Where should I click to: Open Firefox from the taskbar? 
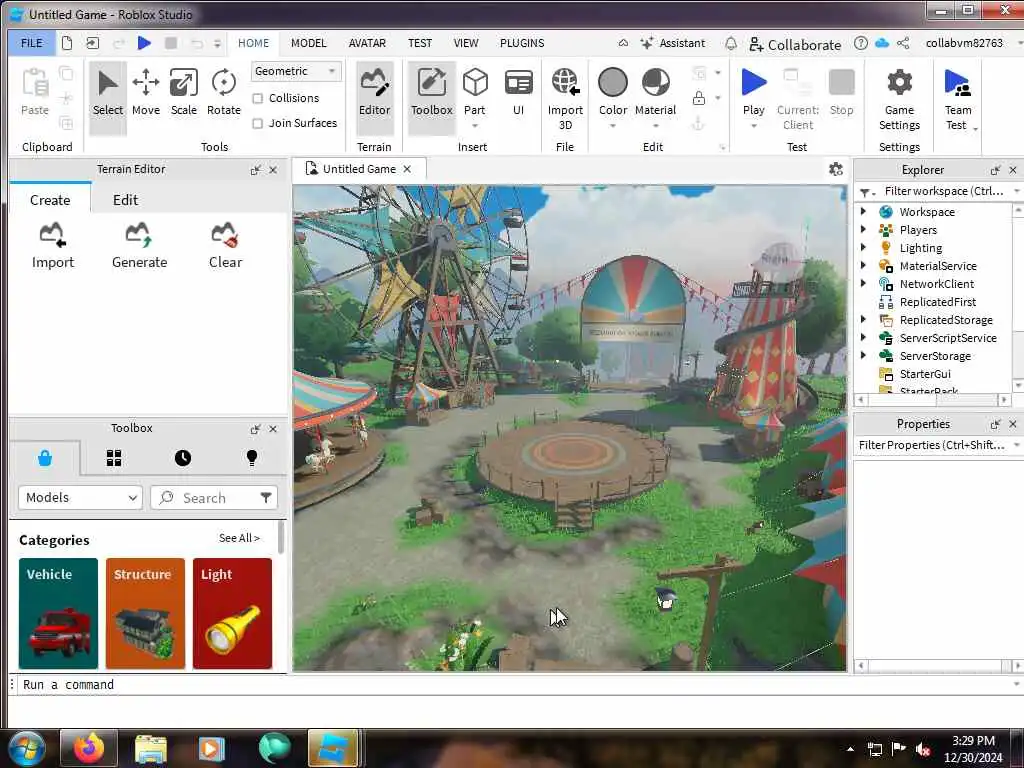pyautogui.click(x=89, y=748)
